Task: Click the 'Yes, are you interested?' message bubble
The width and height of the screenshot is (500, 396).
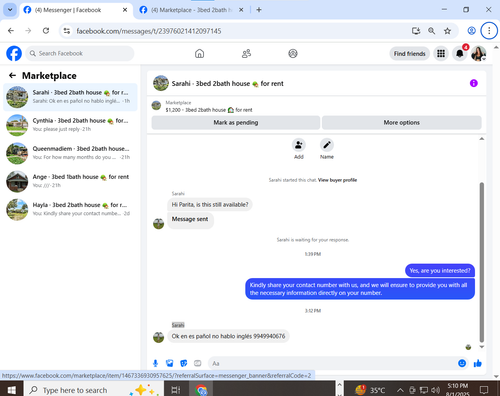Action: pyautogui.click(x=440, y=271)
